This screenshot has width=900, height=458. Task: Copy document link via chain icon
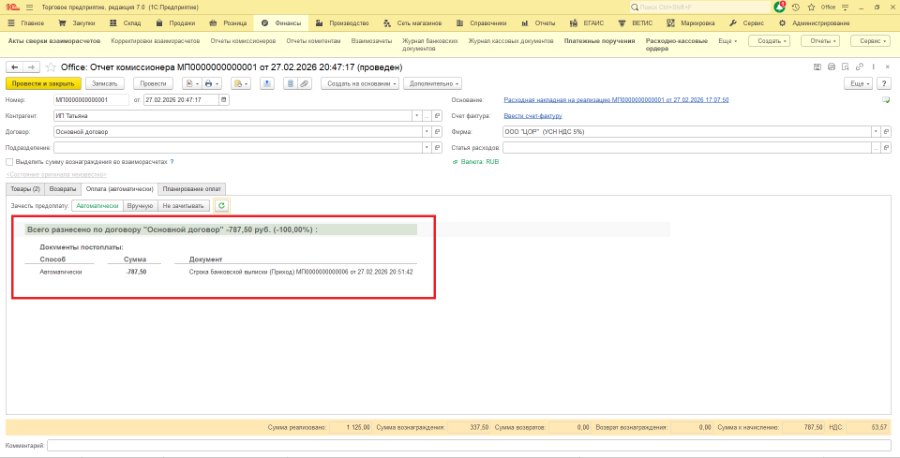click(859, 67)
